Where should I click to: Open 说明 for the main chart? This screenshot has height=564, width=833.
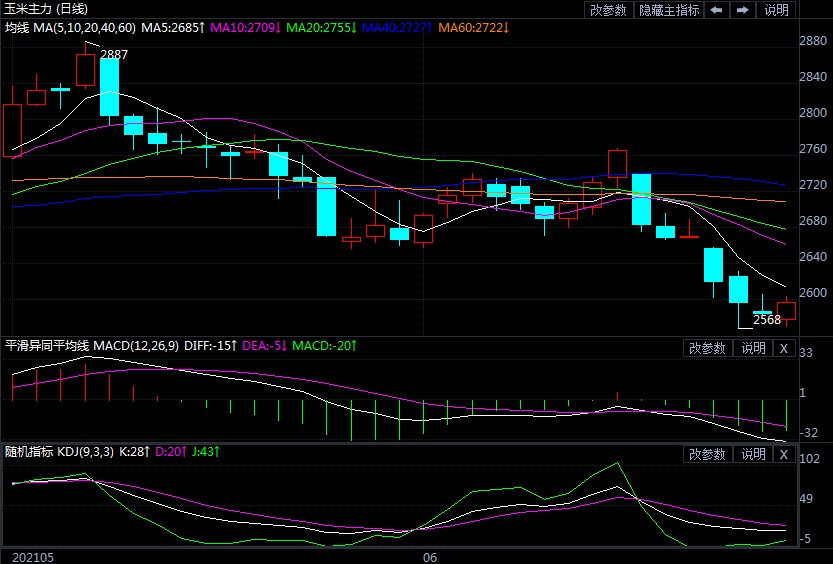pyautogui.click(x=776, y=10)
